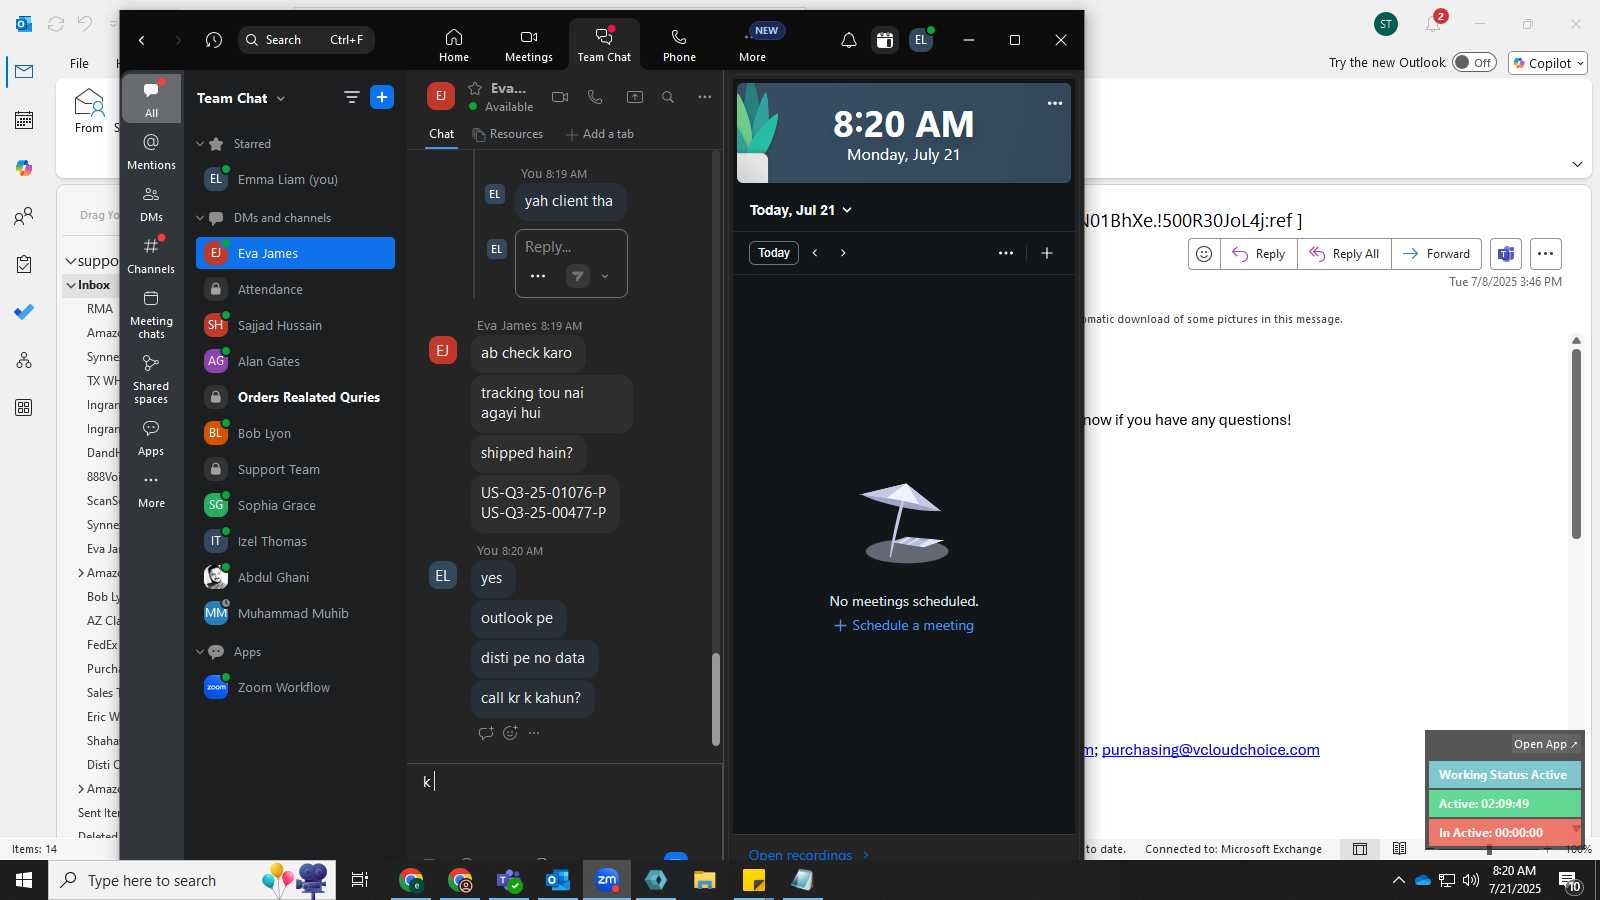1600x900 pixels.
Task: Star the Eva James conversation
Action: [x=475, y=88]
